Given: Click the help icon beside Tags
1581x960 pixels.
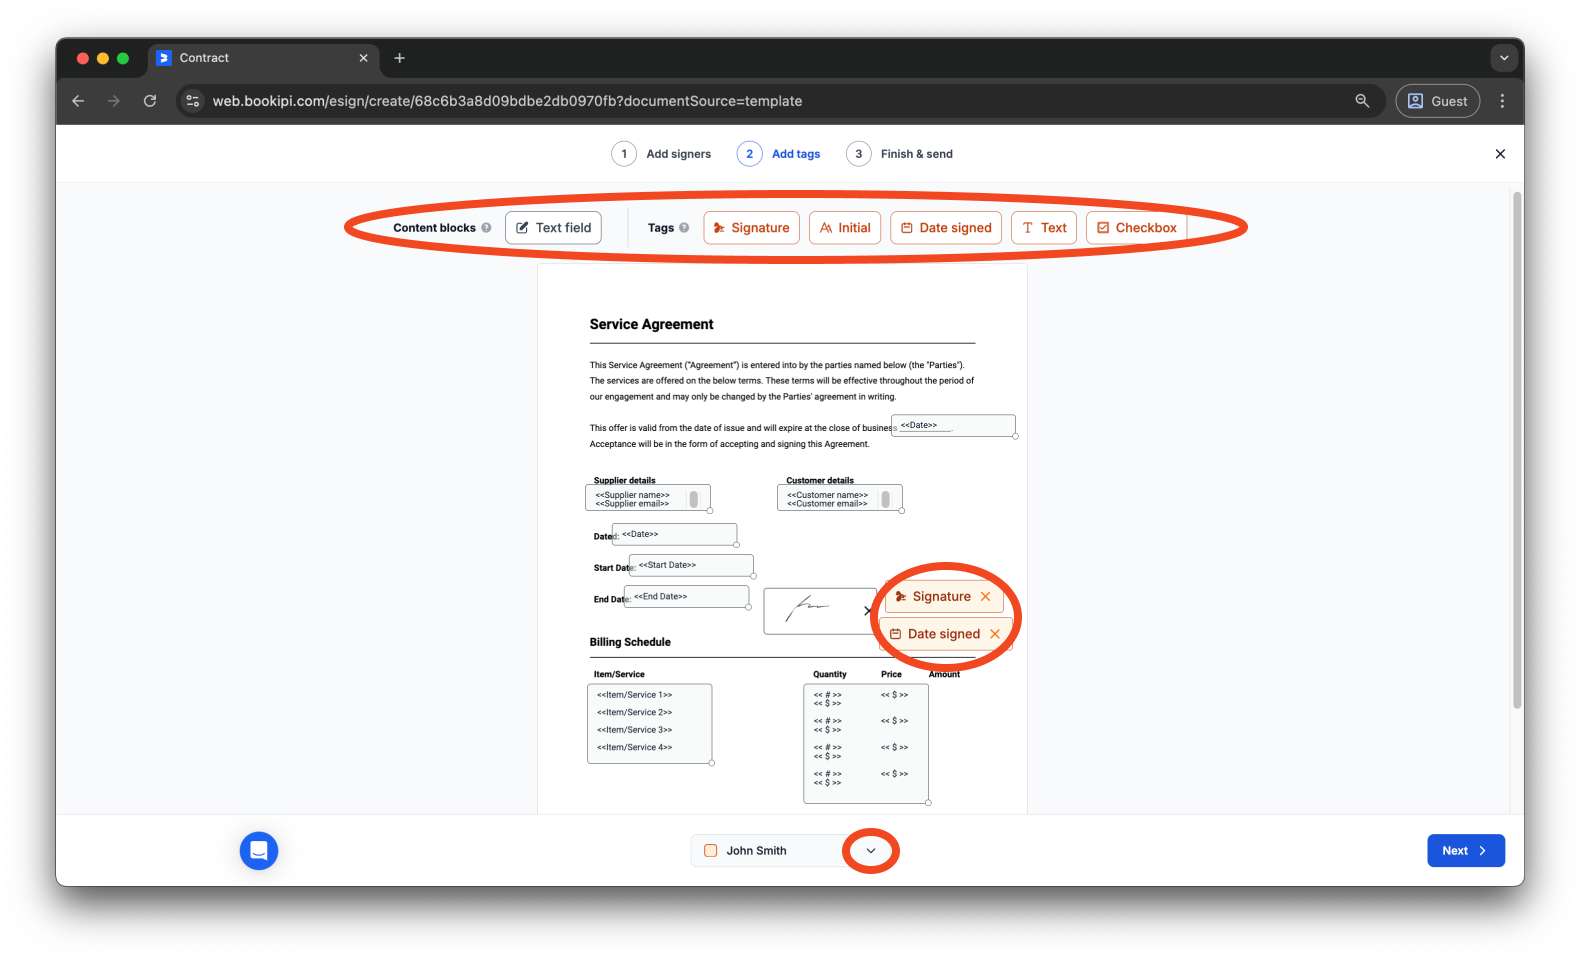Looking at the screenshot, I should pos(684,228).
